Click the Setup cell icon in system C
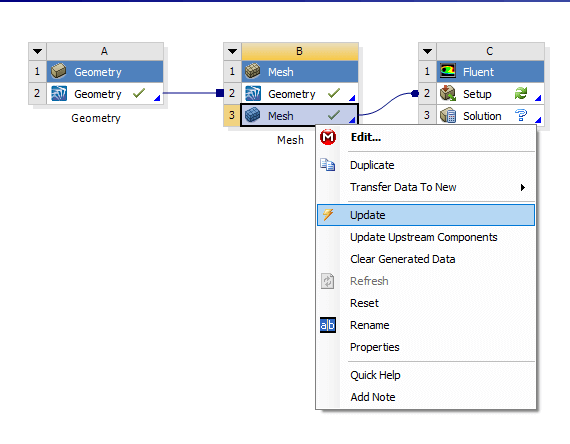Screen dimensions: 570x444 pyautogui.click(x=448, y=93)
